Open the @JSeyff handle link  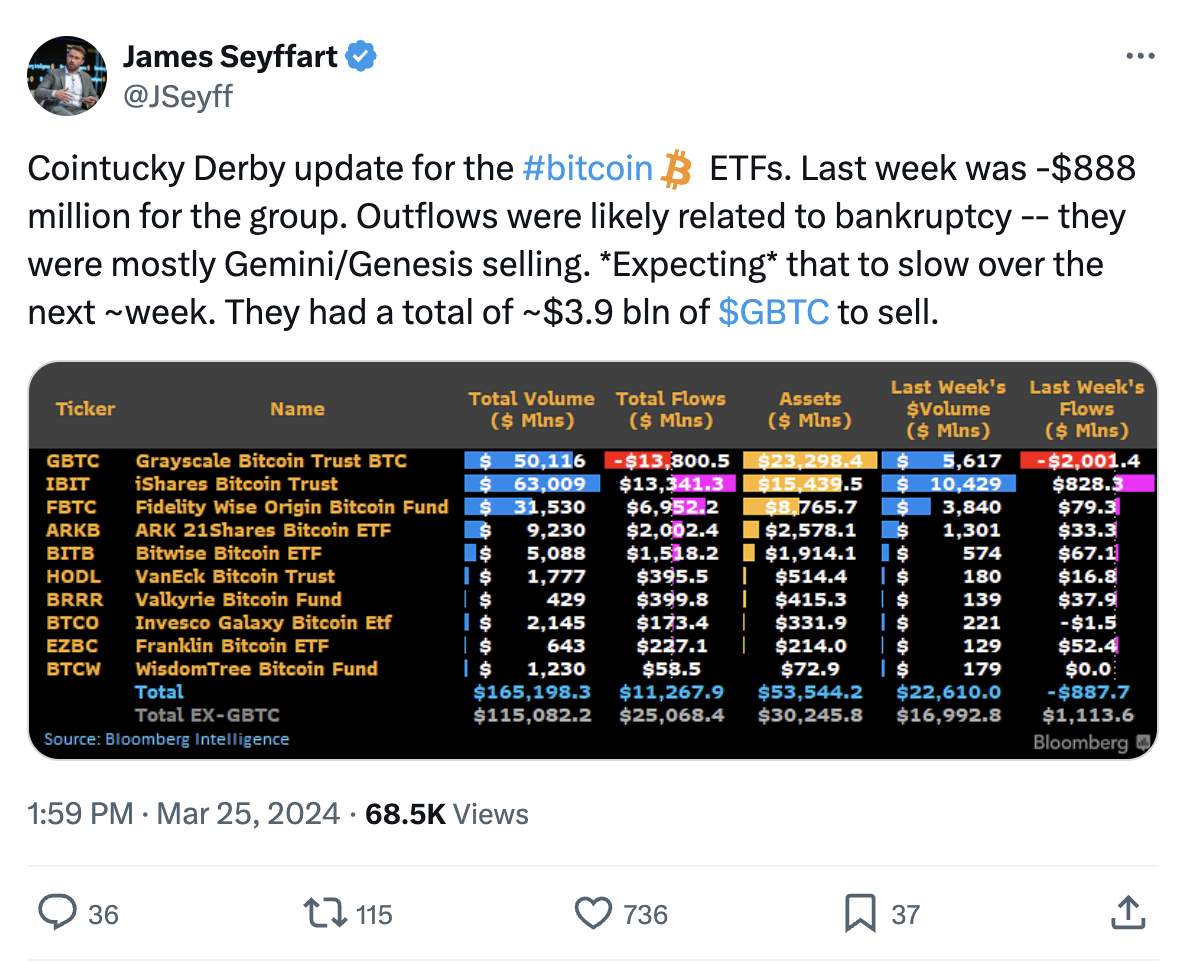pos(177,96)
